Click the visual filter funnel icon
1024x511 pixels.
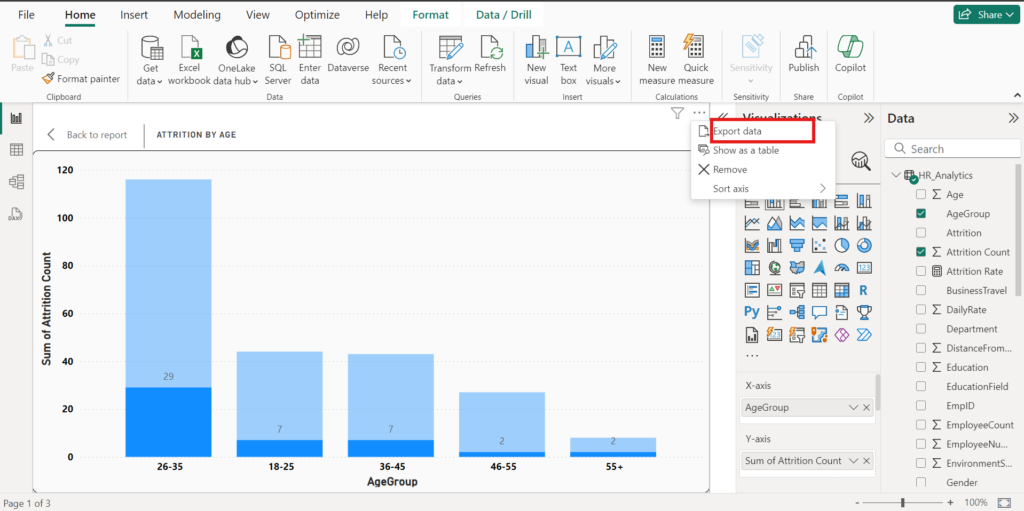click(677, 113)
